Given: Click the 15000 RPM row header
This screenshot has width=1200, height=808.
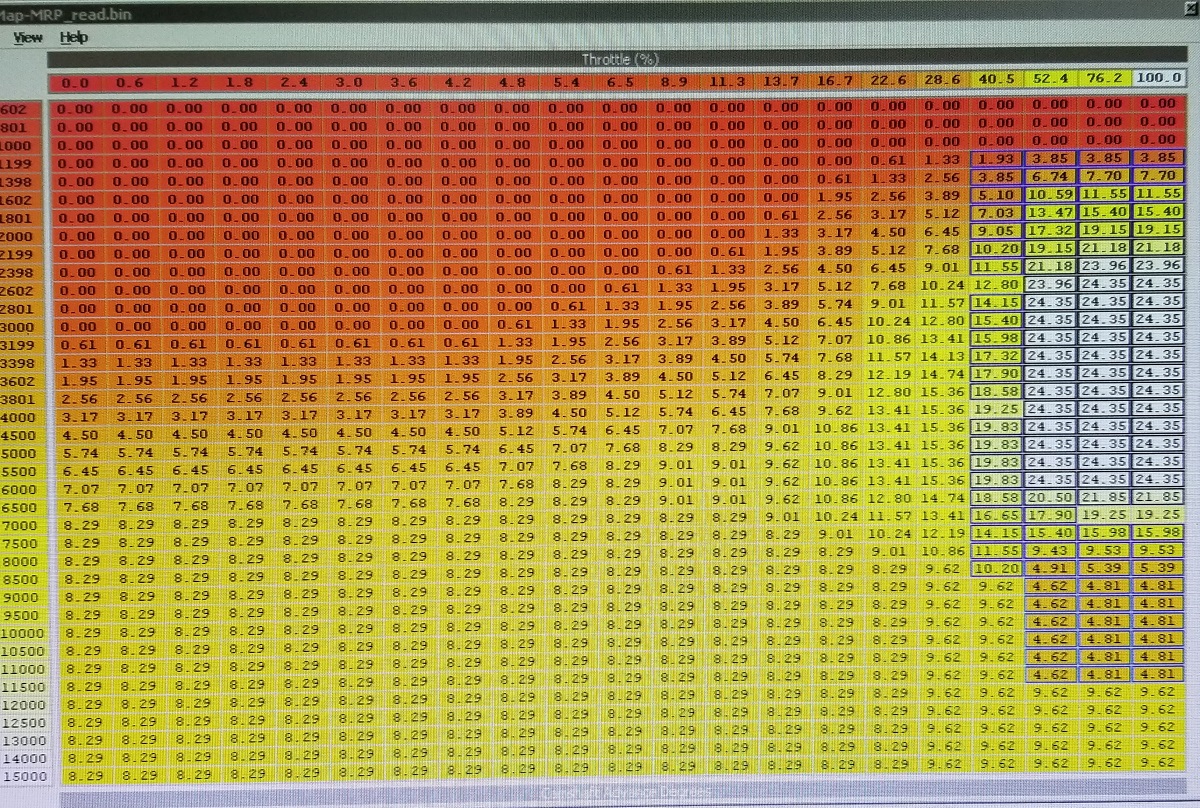Looking at the screenshot, I should point(23,776).
